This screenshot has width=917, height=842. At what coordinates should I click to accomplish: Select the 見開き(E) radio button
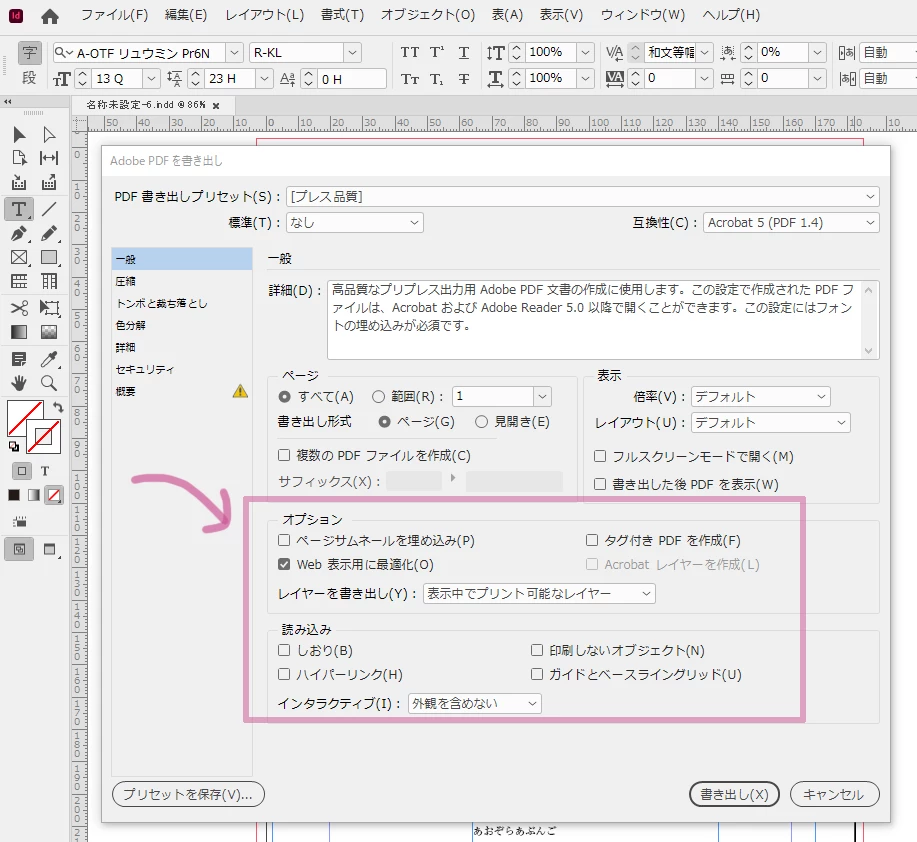pos(481,422)
